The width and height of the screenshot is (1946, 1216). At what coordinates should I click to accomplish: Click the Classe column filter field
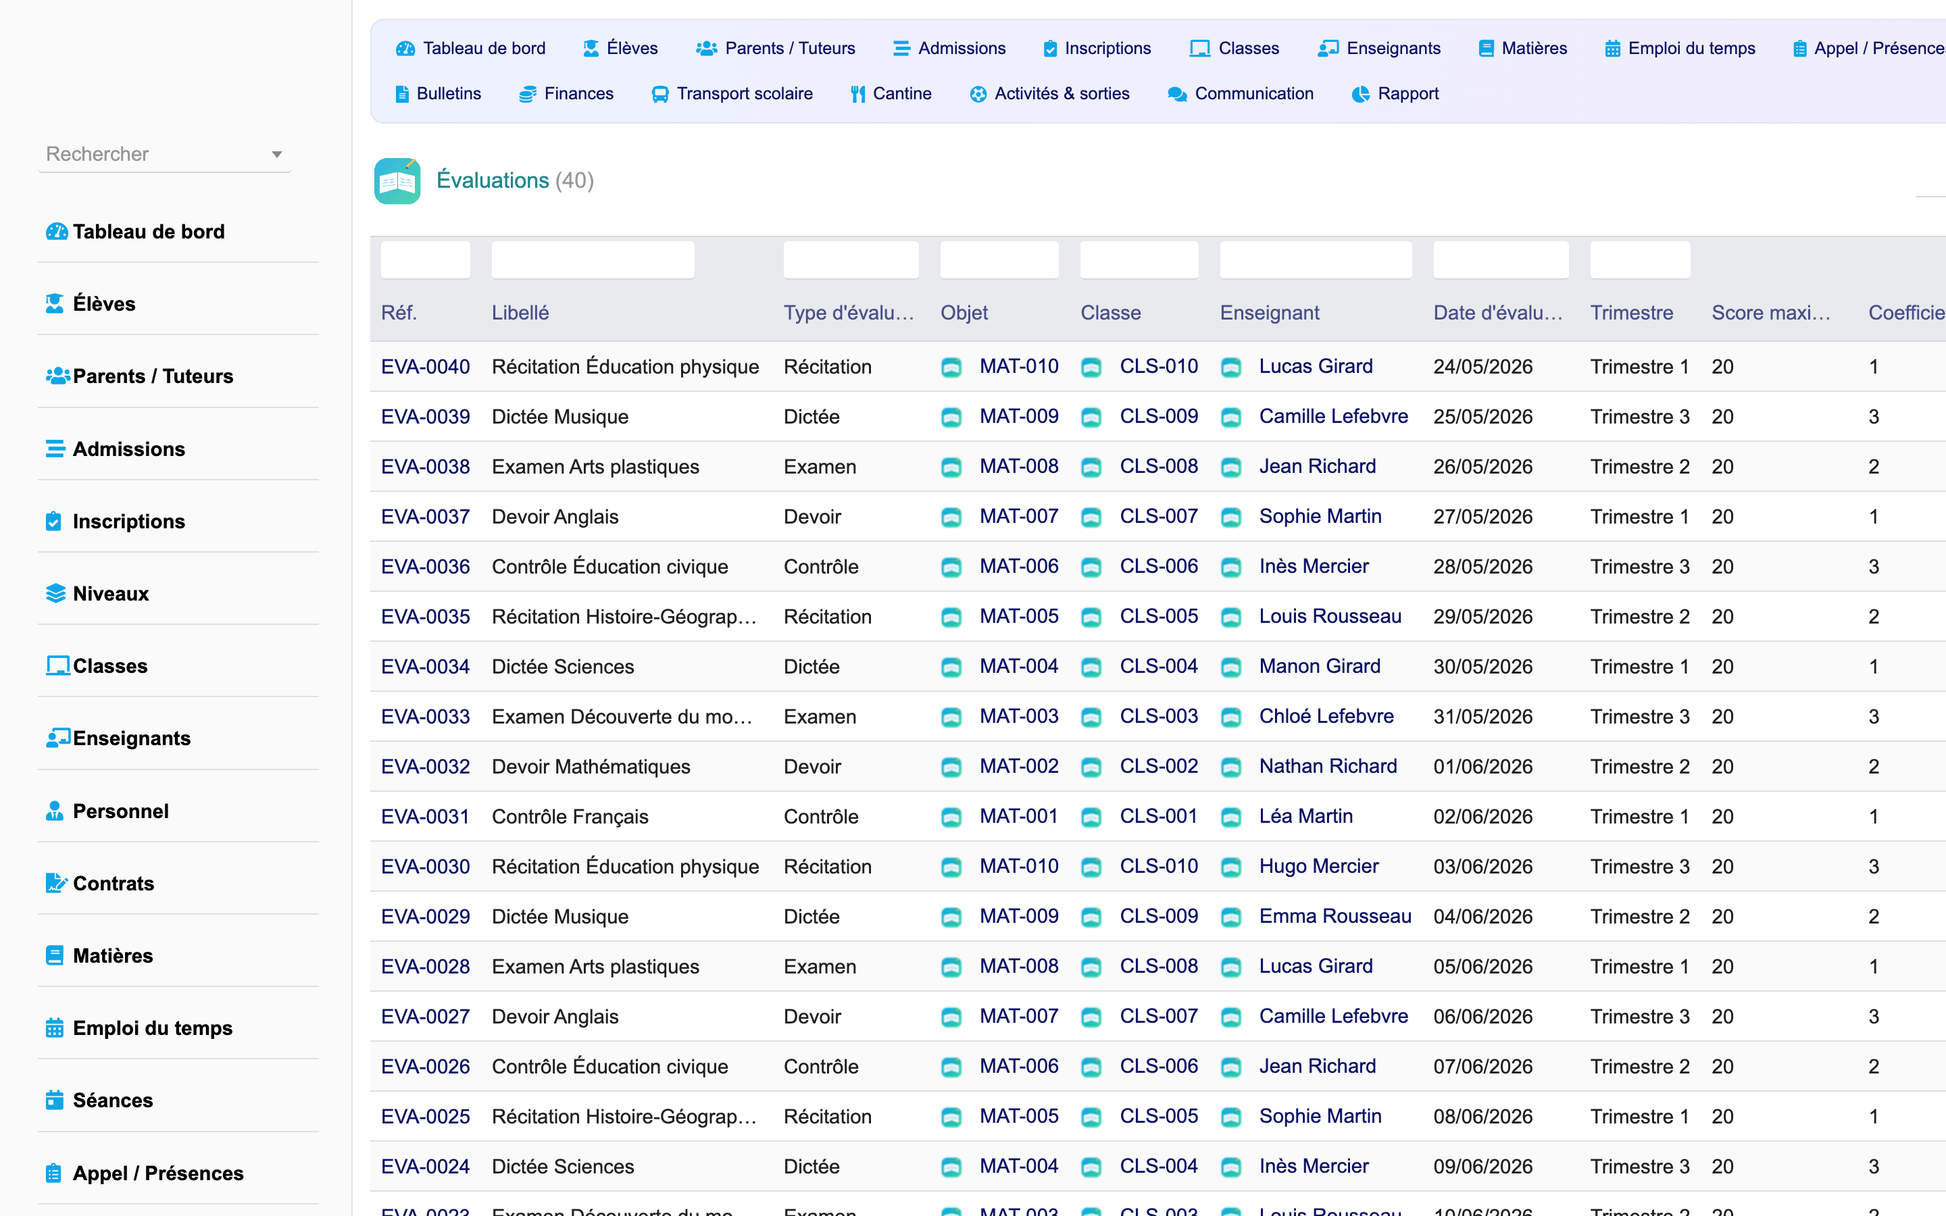click(x=1139, y=260)
